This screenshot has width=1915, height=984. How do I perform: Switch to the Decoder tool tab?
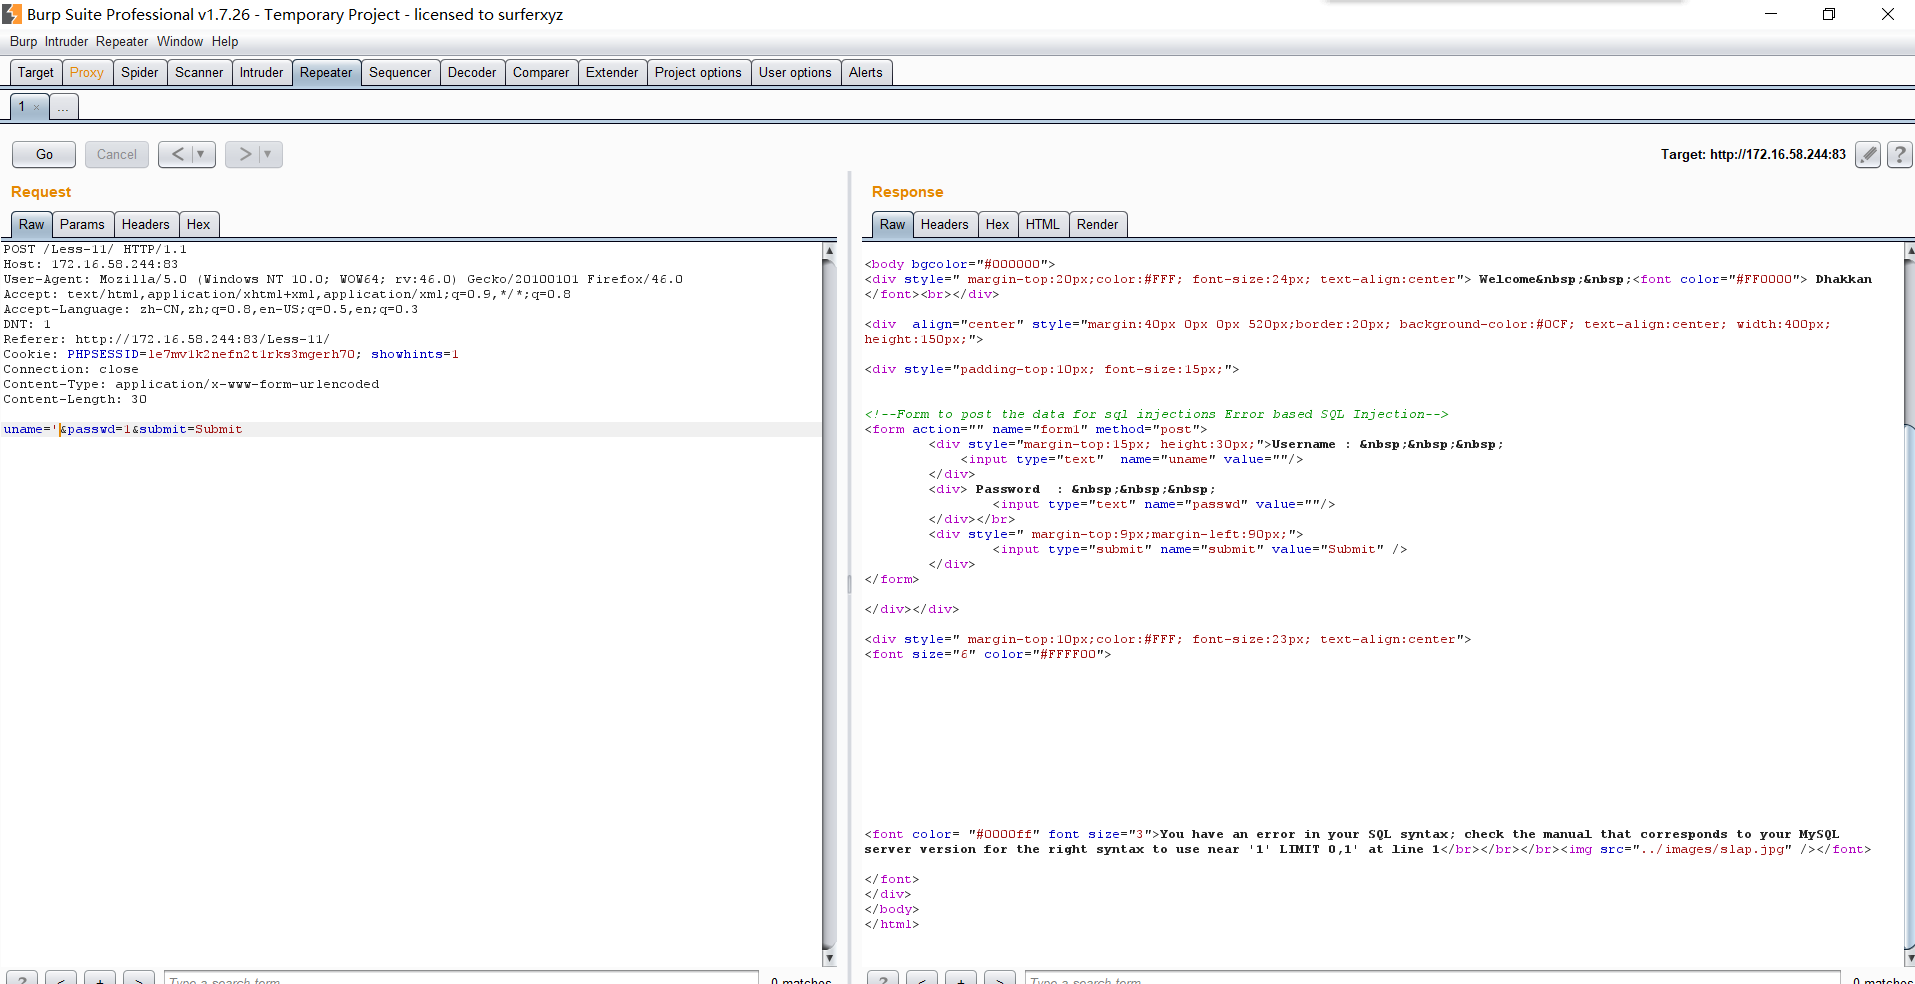[x=472, y=73]
